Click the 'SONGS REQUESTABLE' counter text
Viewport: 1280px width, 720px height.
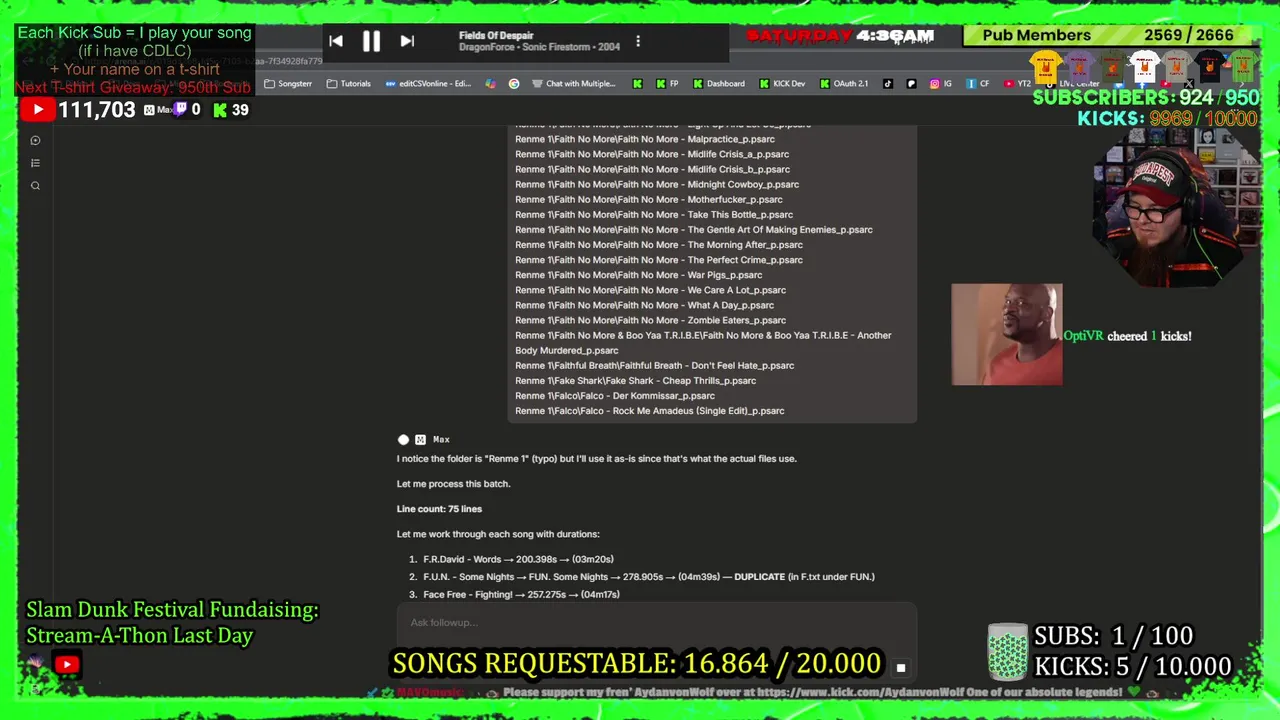[636, 663]
